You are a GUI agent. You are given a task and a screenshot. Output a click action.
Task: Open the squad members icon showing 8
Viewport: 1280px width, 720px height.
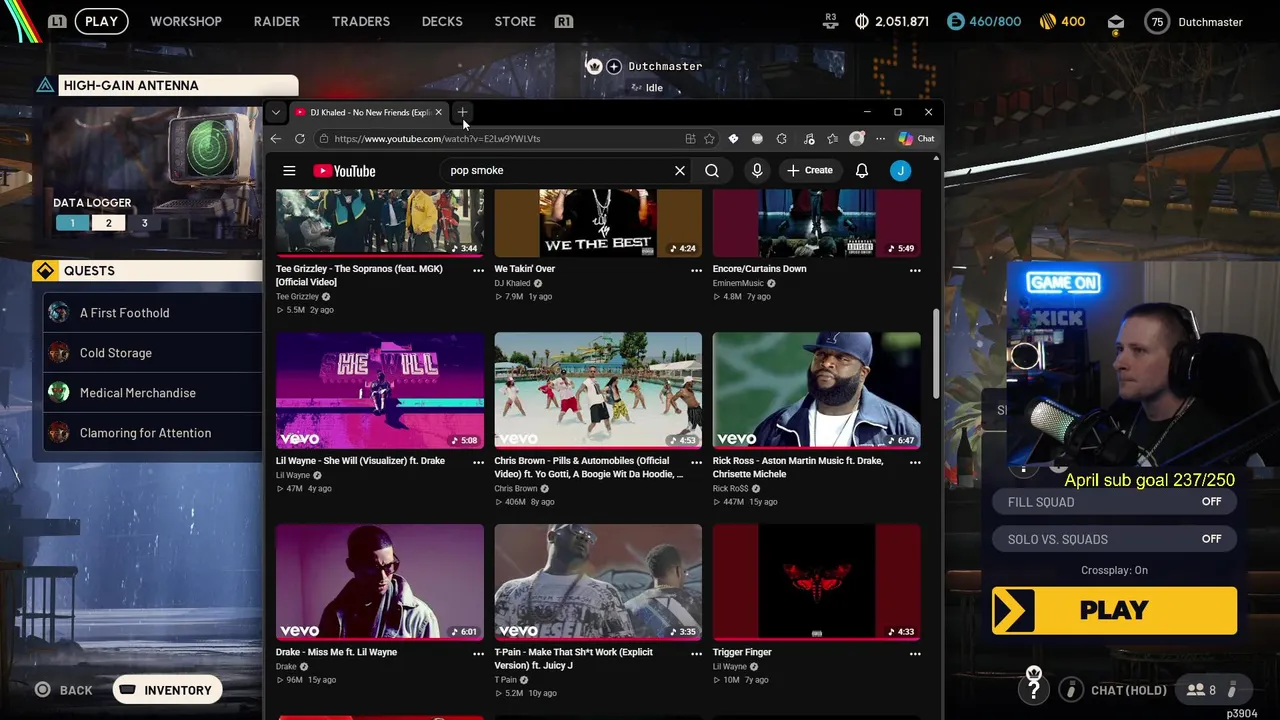pyautogui.click(x=1201, y=690)
